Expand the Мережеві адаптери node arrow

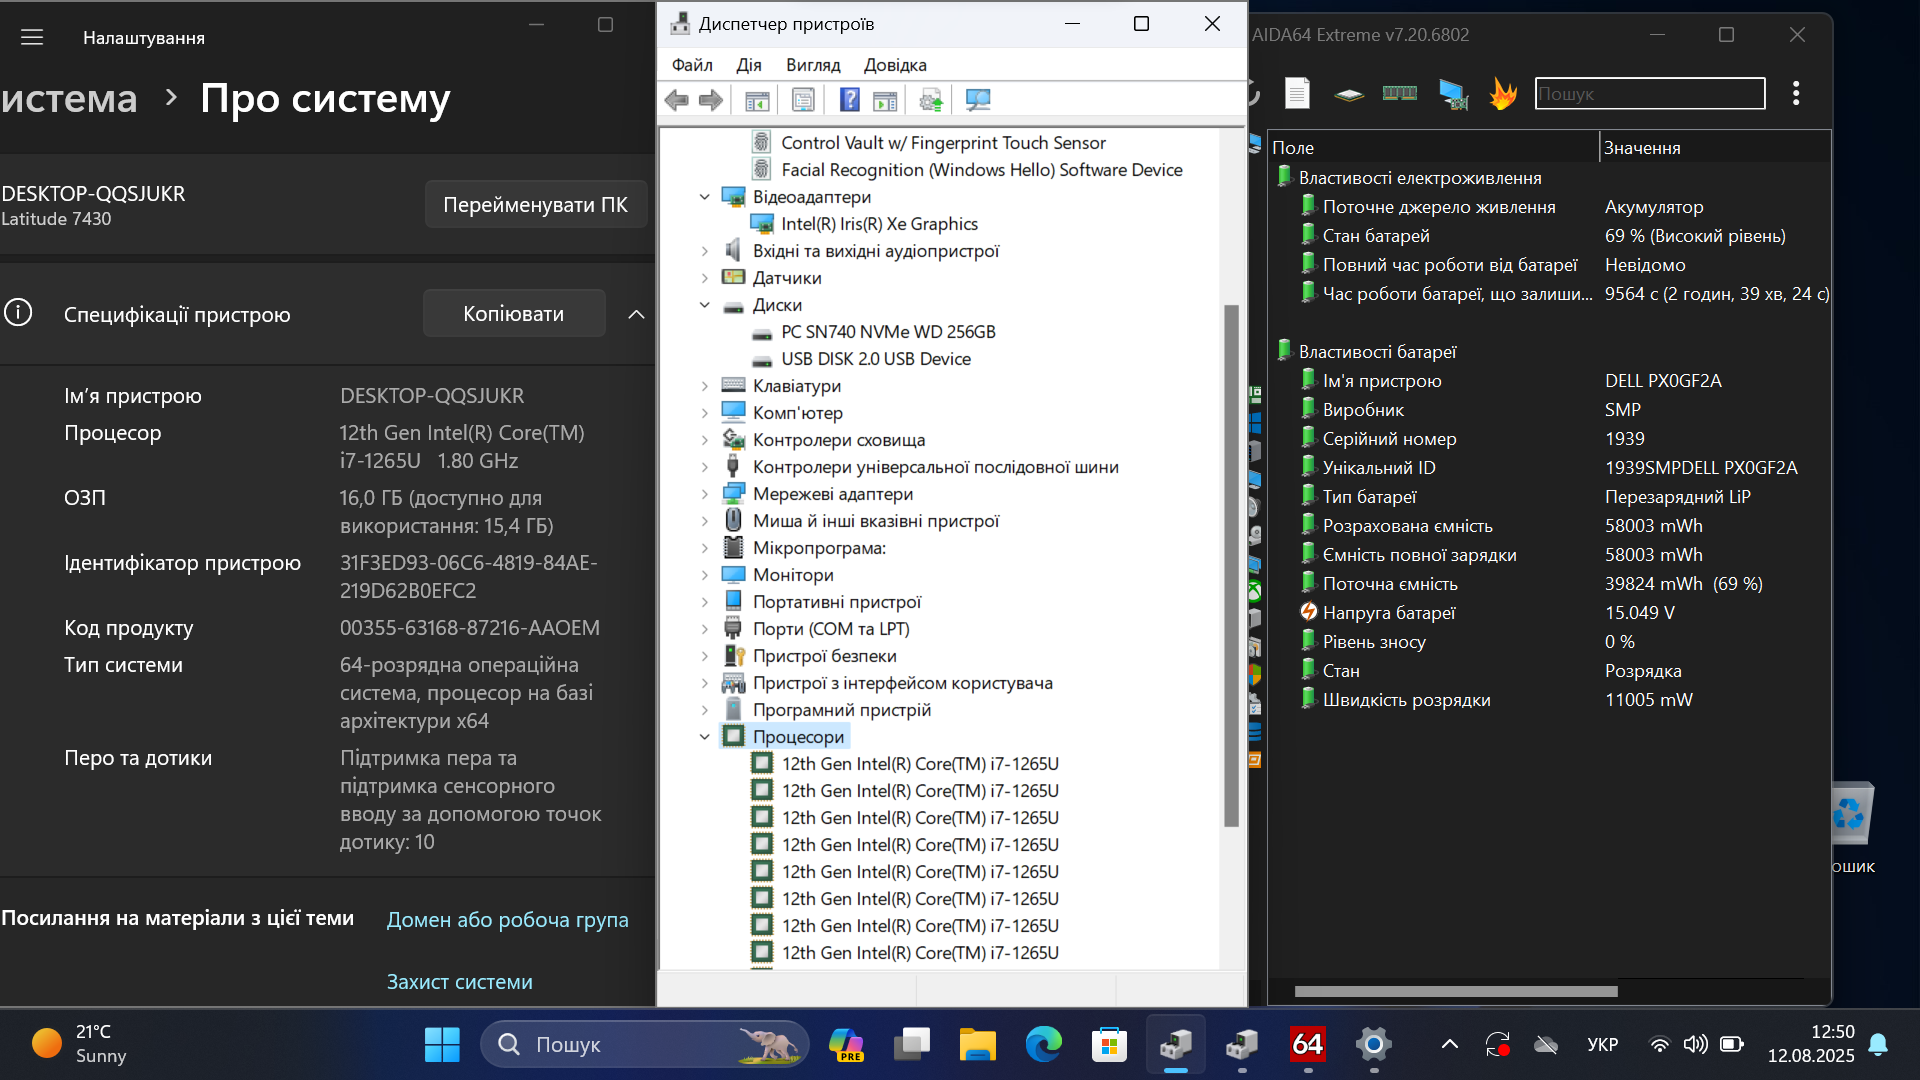coord(705,494)
